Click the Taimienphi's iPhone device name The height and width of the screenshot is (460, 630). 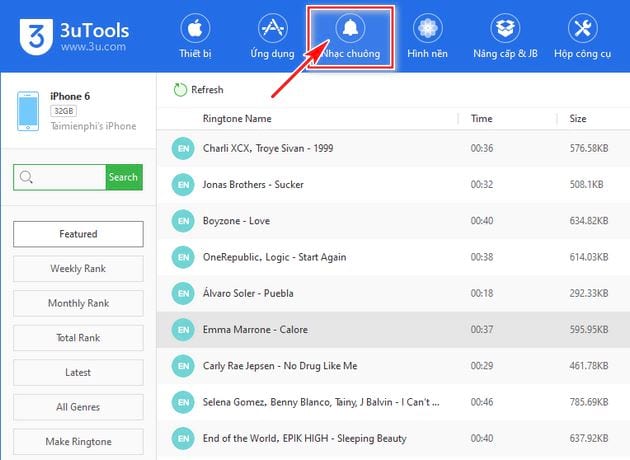pyautogui.click(x=93, y=126)
